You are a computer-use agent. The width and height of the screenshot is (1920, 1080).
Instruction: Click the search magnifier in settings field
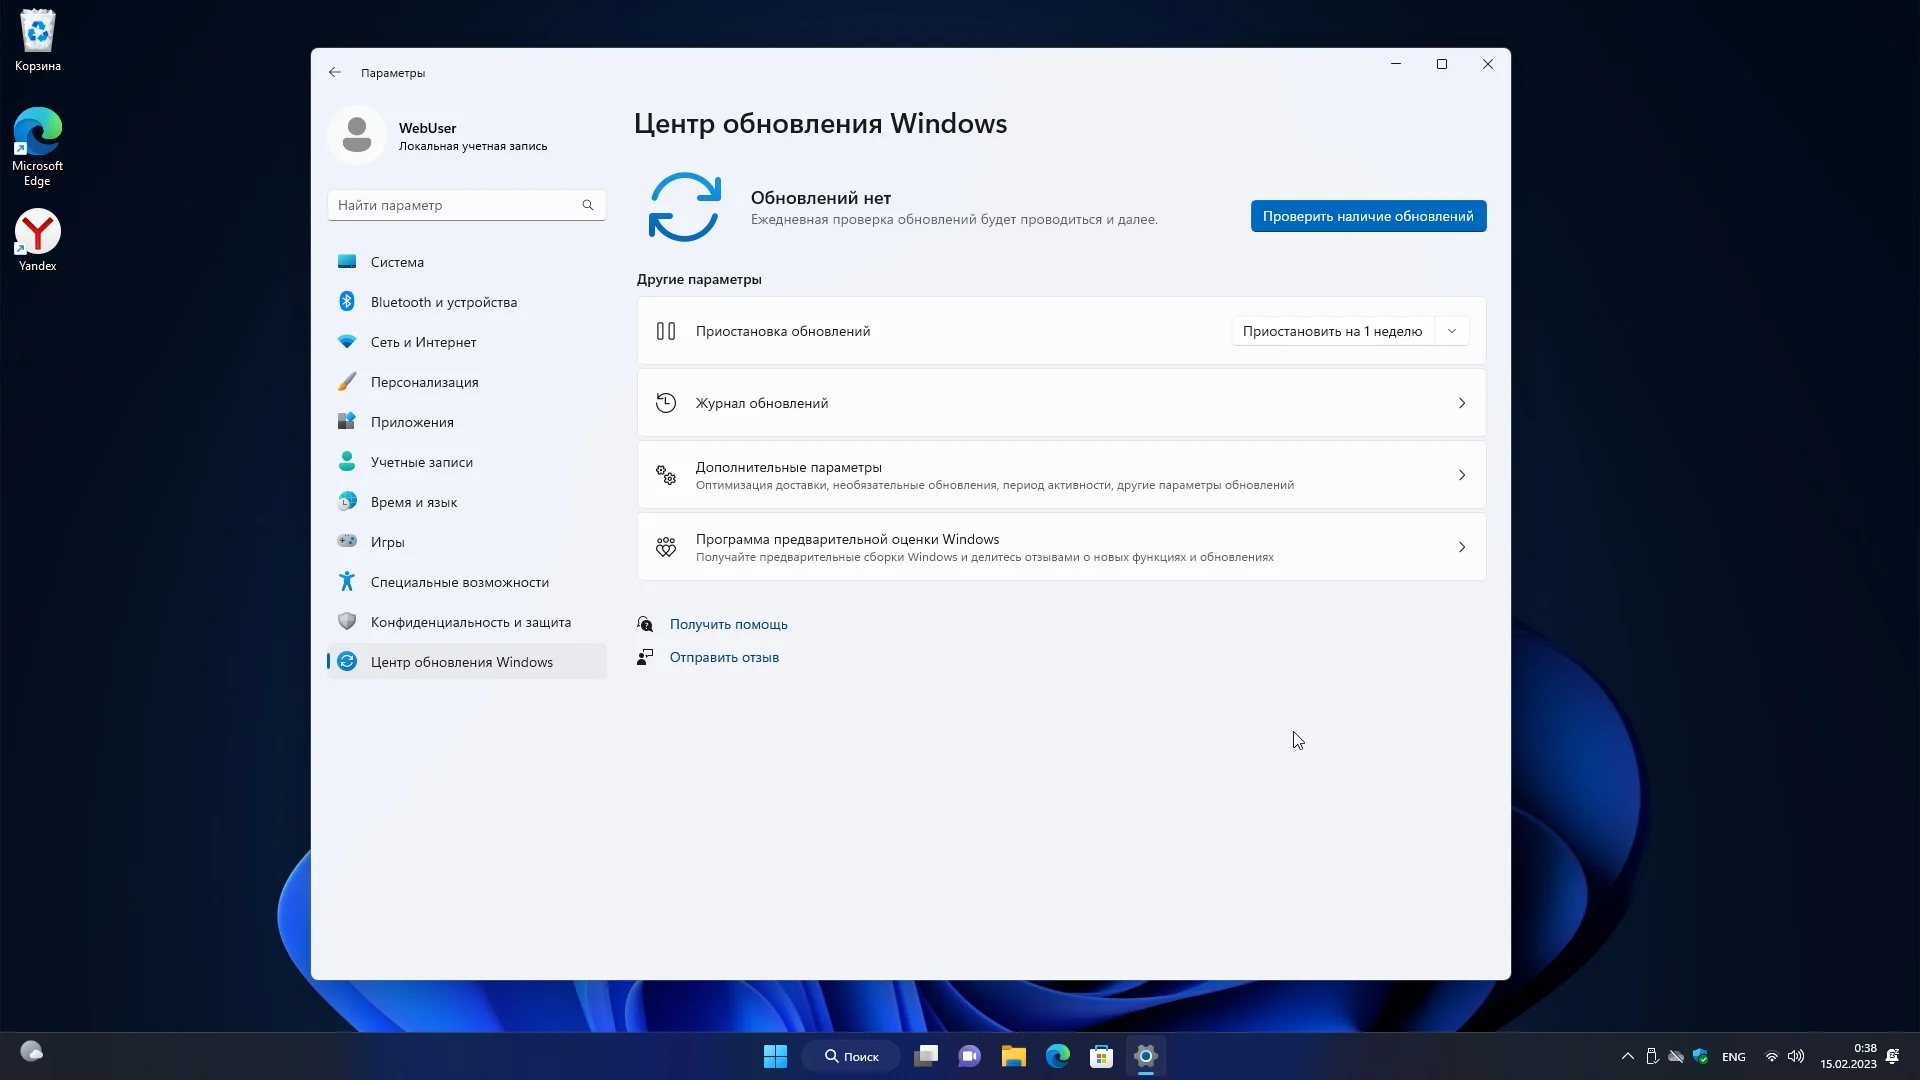pyautogui.click(x=588, y=205)
